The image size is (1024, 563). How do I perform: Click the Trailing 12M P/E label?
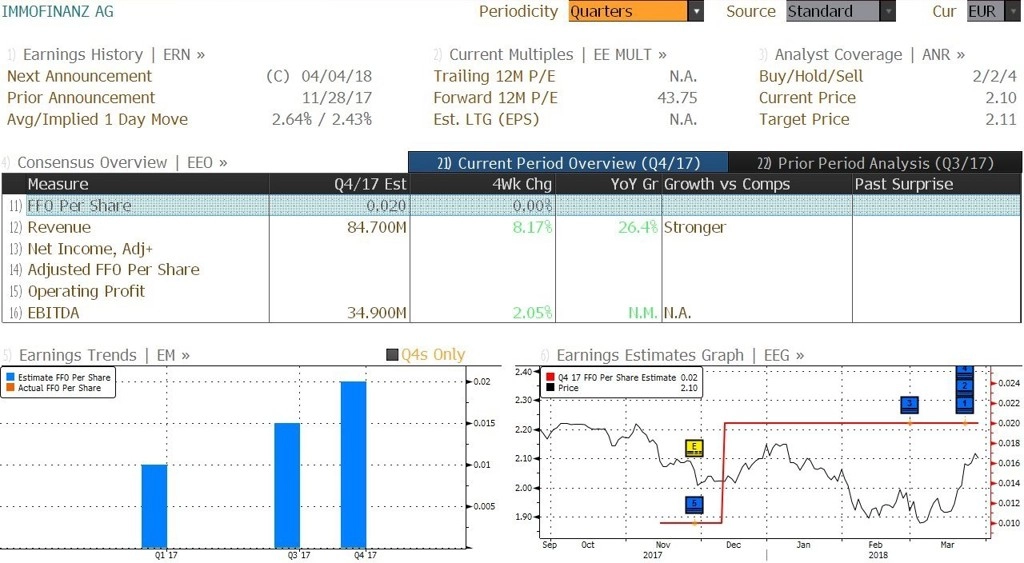tap(494, 76)
